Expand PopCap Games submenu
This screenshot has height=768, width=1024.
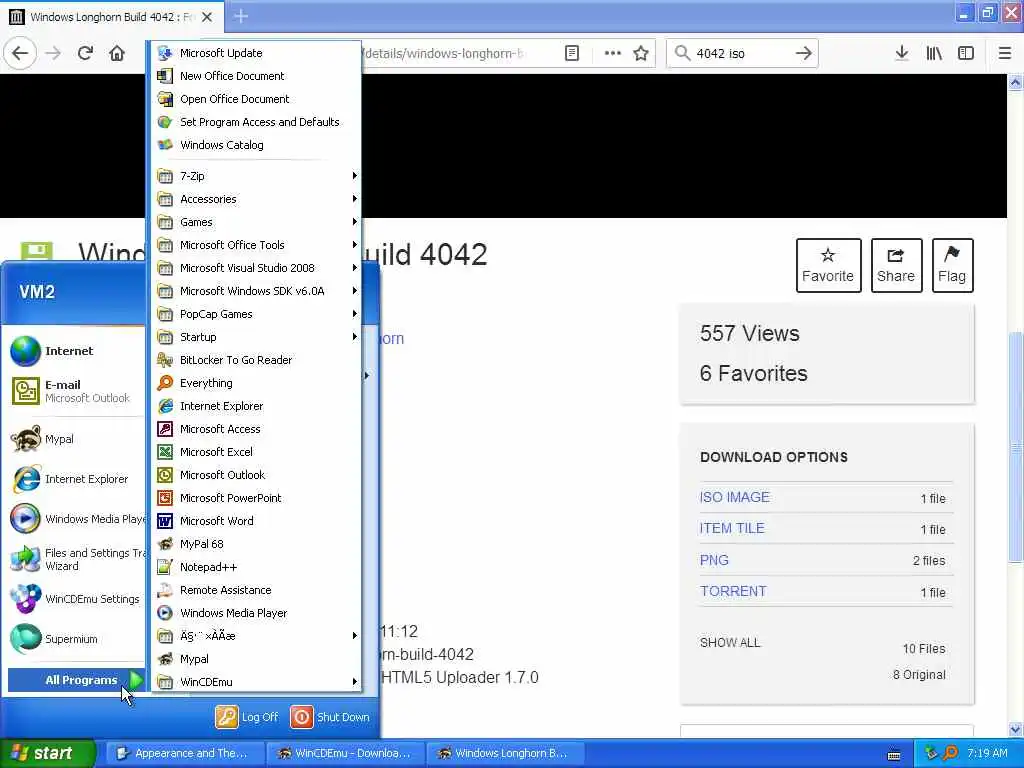tap(256, 314)
